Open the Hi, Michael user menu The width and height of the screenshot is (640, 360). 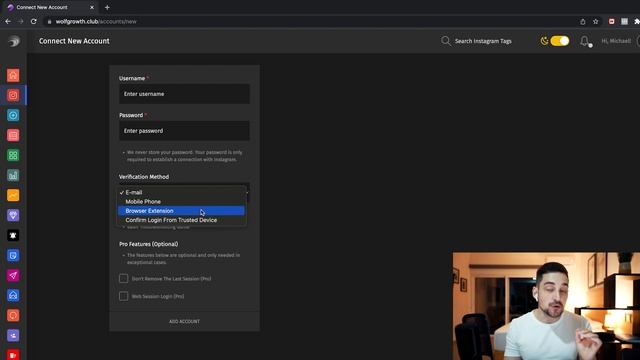[616, 41]
